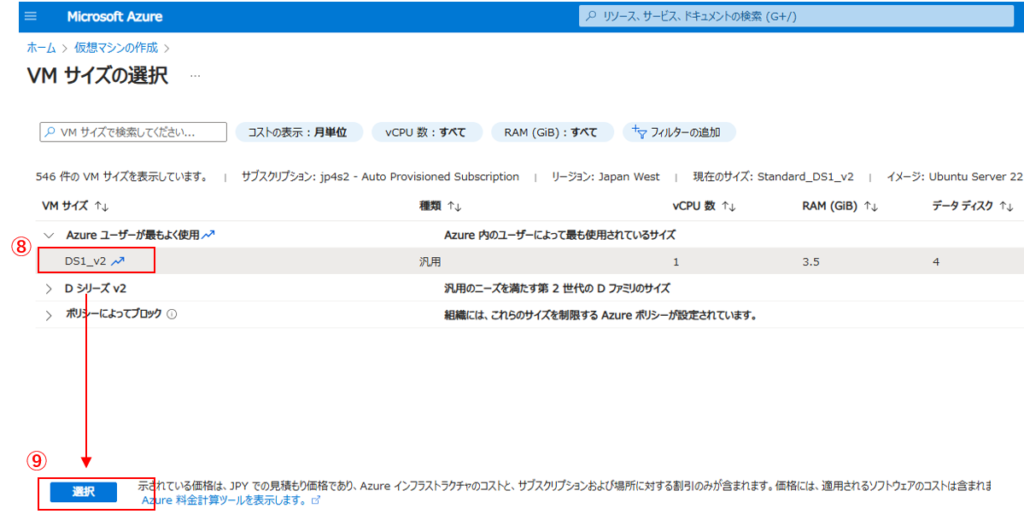Screen dimensions: 1024x520
Task: Click Azure 内のユーザーによって最も使用されているサイズ text
Action: click(x=560, y=235)
